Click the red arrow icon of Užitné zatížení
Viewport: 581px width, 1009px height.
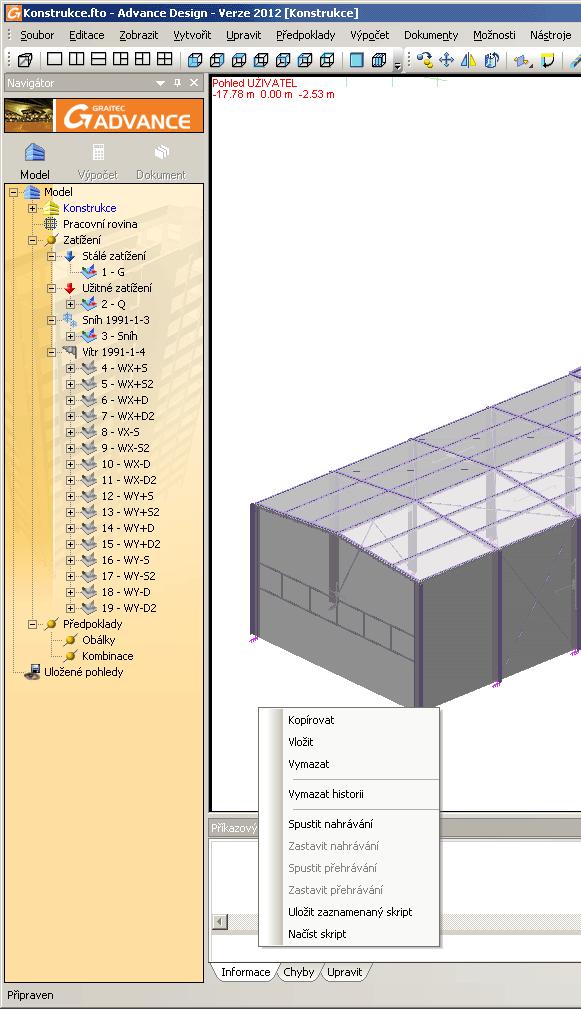70,288
